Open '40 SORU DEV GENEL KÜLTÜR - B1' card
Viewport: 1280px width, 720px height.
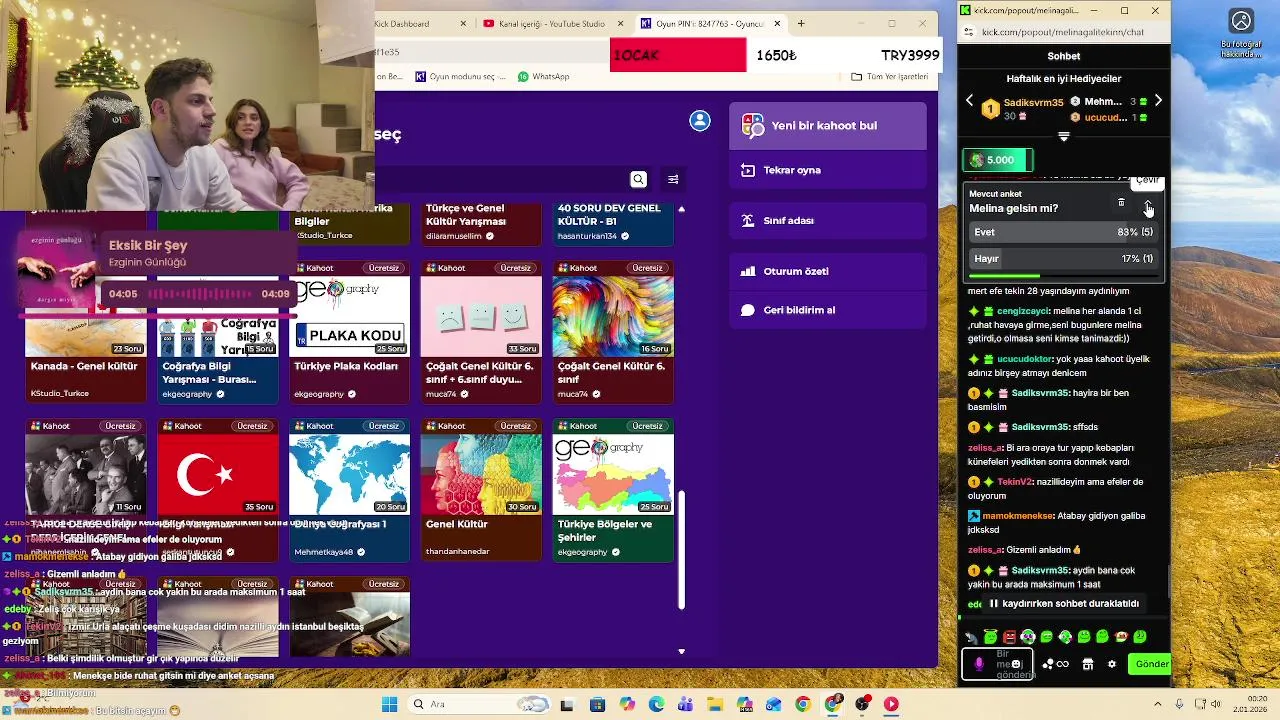coord(613,224)
